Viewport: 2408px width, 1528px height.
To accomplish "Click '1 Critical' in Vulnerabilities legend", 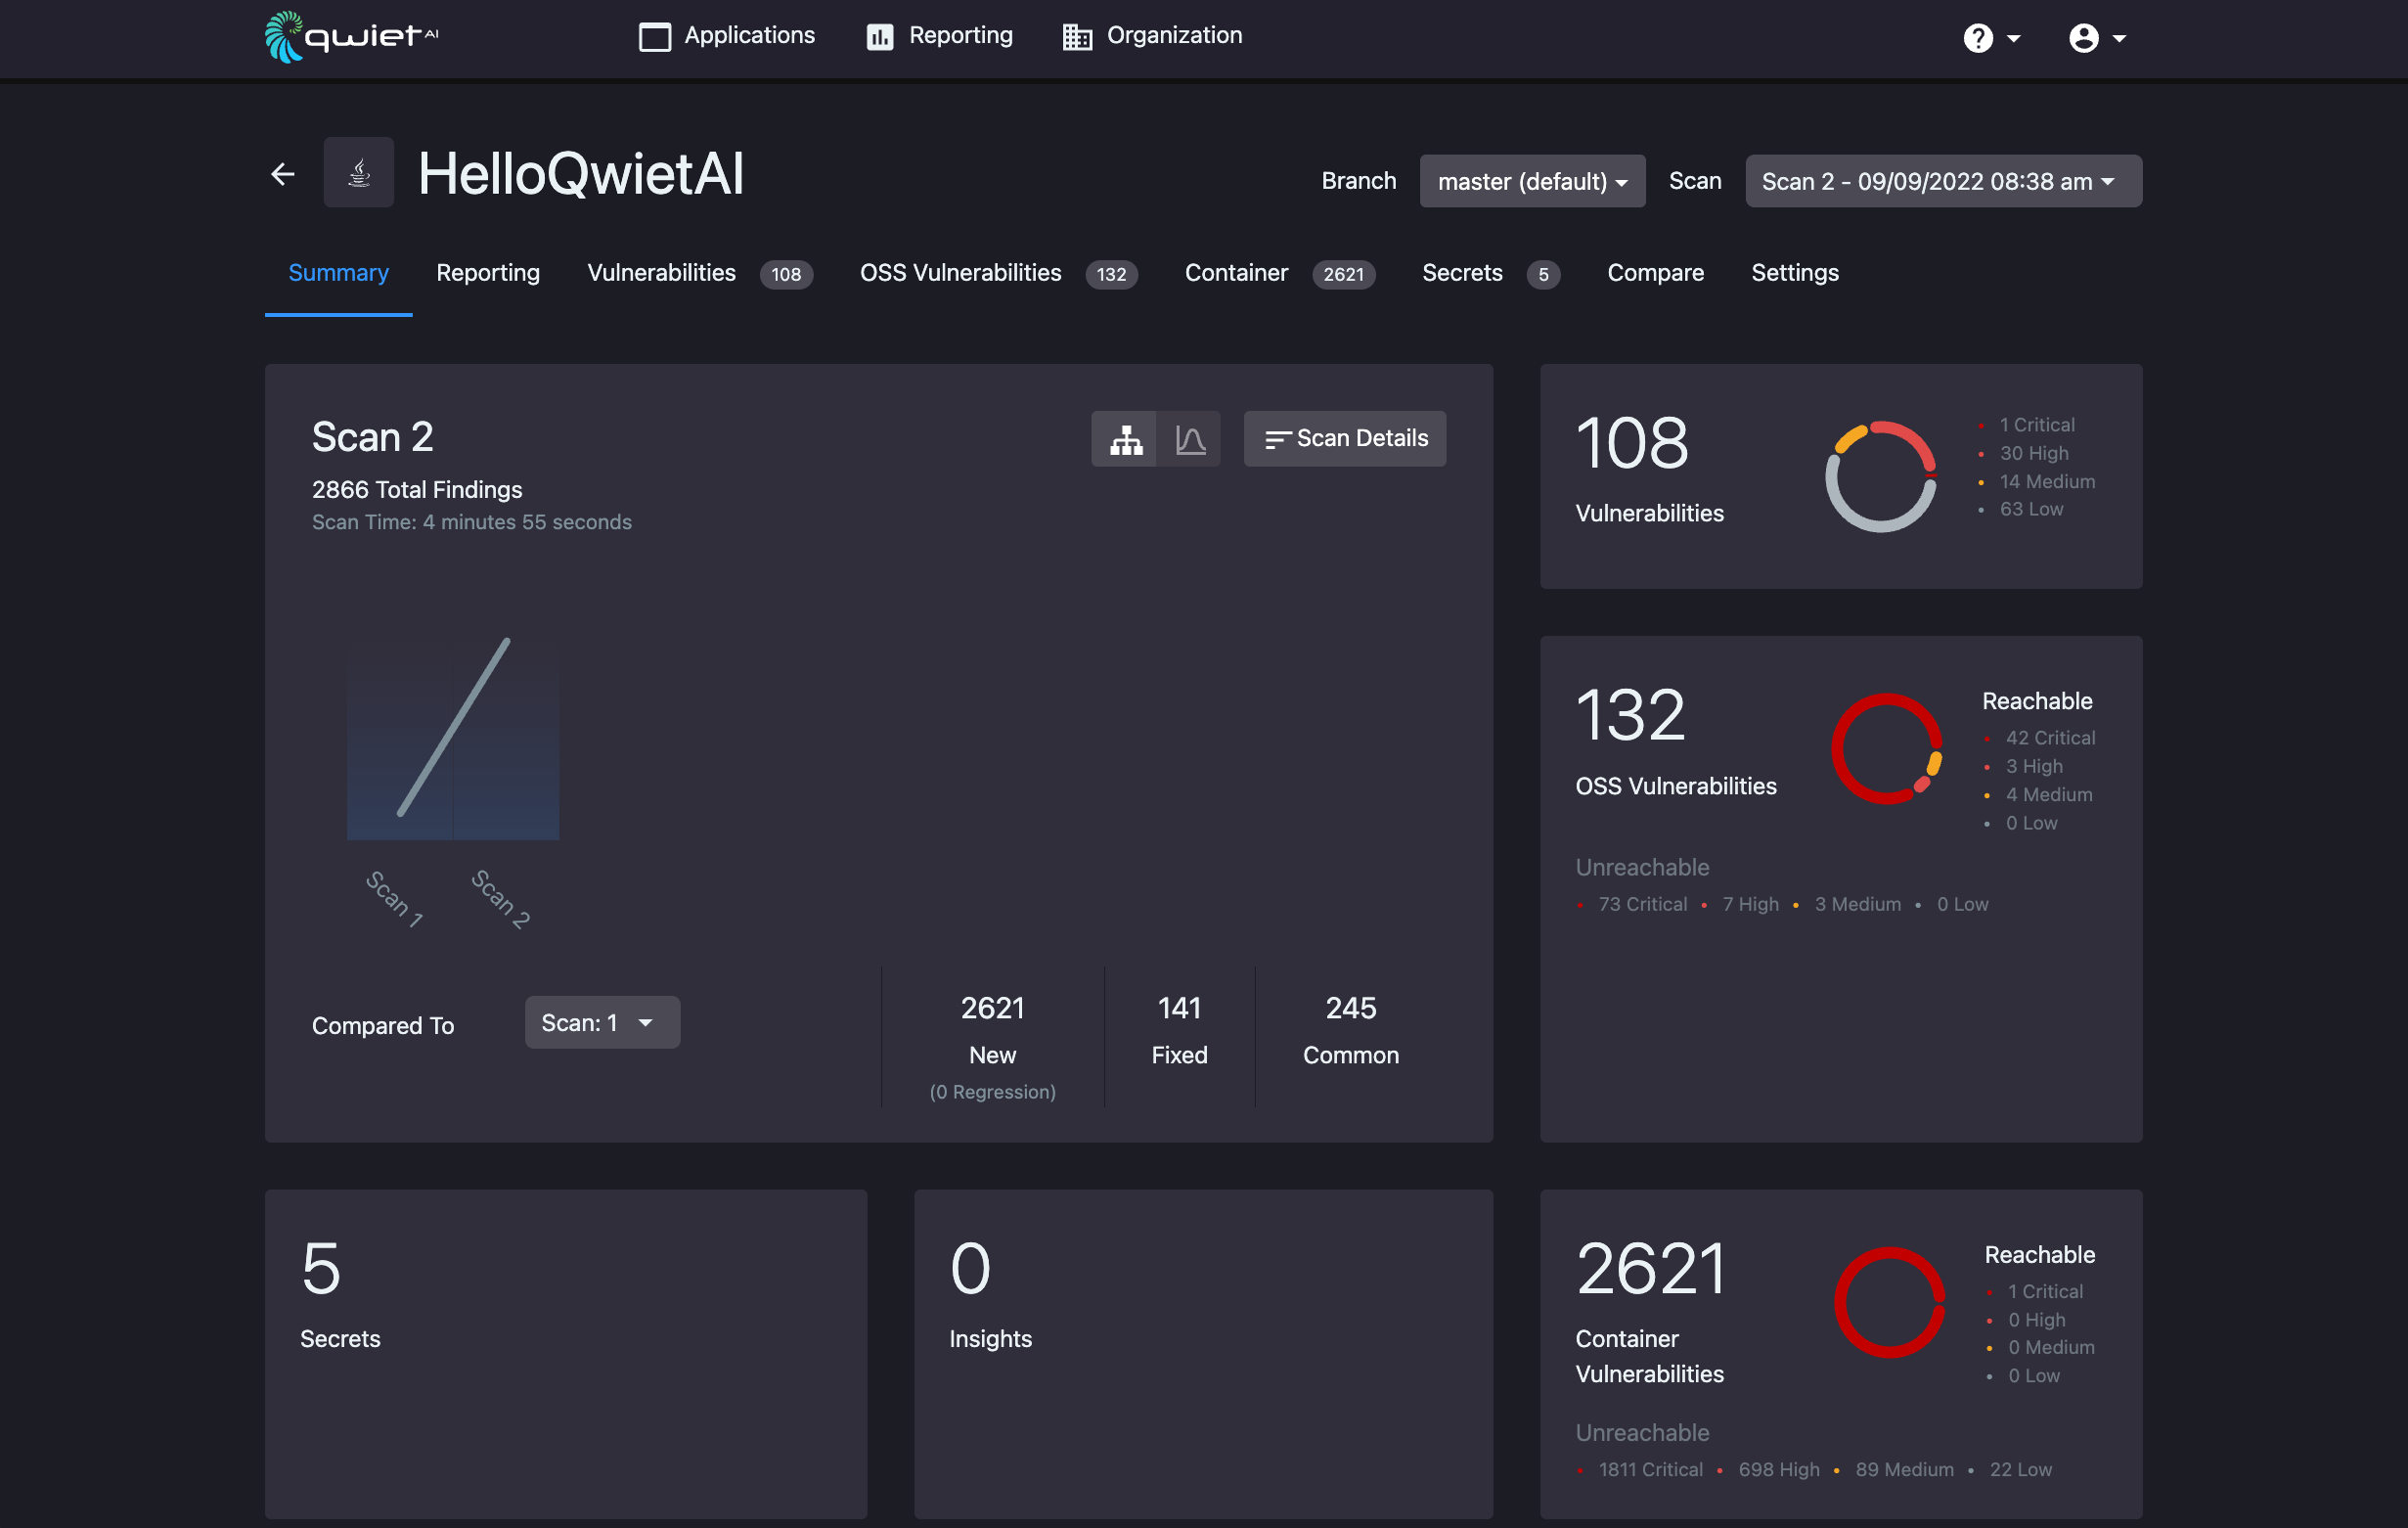I will (x=2037, y=425).
